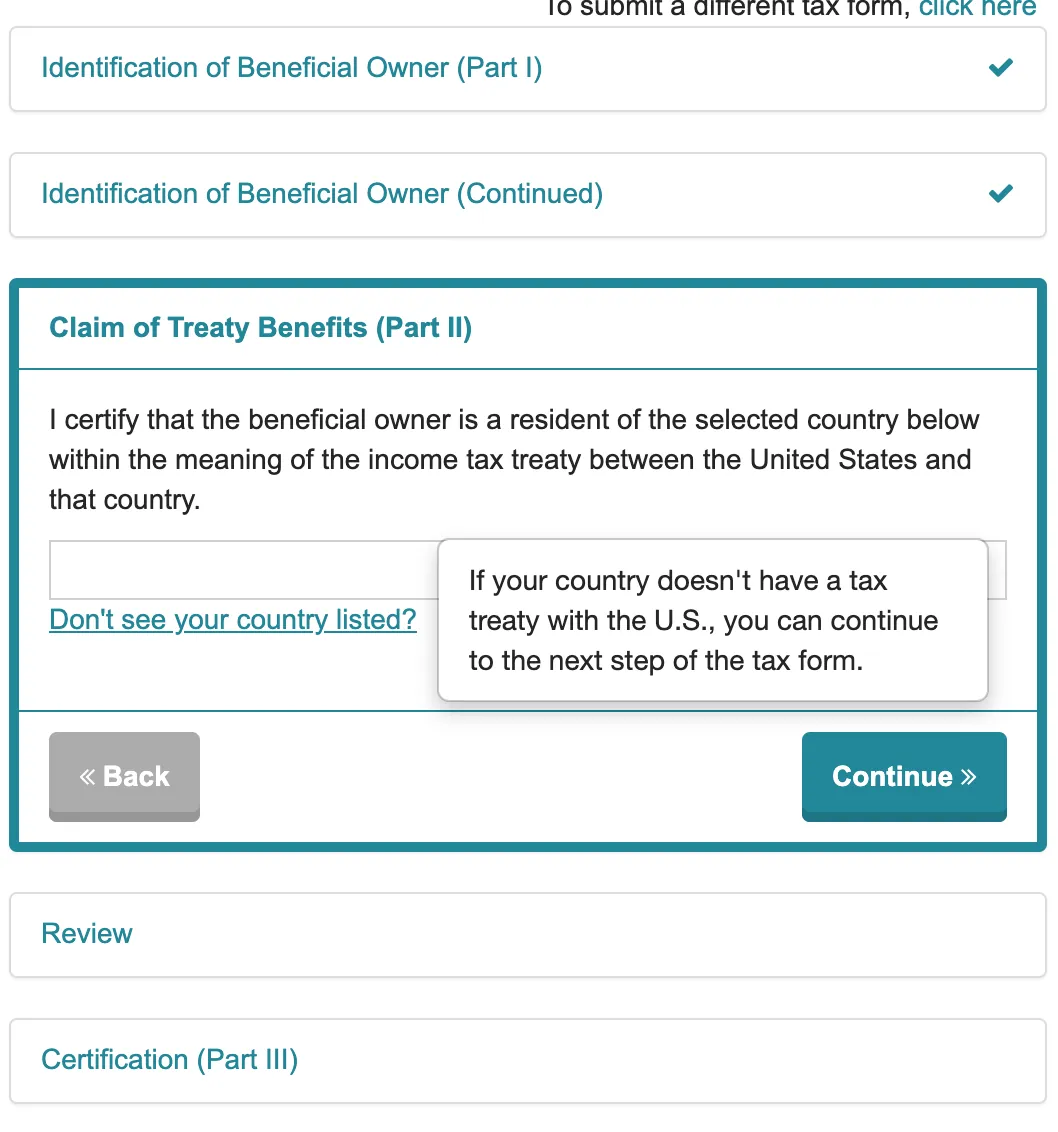Select the Claim of Treaty Benefits header
This screenshot has width=1058, height=1132.
point(260,328)
